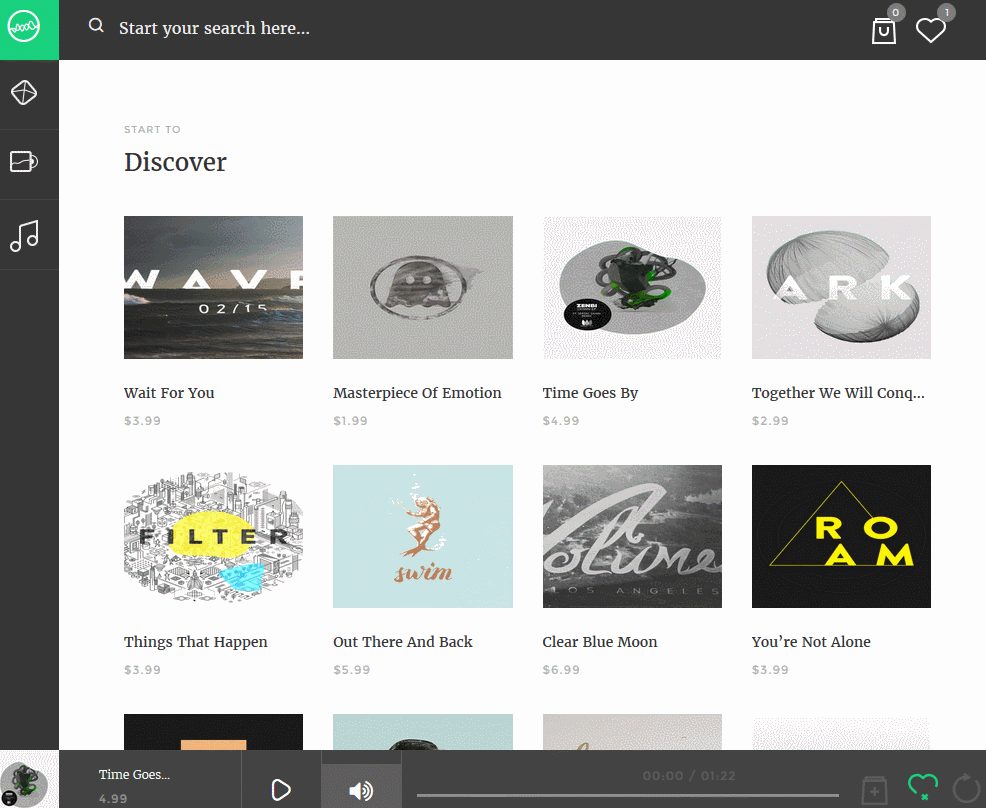Click the Out There And Back title
986x808 pixels.
(403, 642)
